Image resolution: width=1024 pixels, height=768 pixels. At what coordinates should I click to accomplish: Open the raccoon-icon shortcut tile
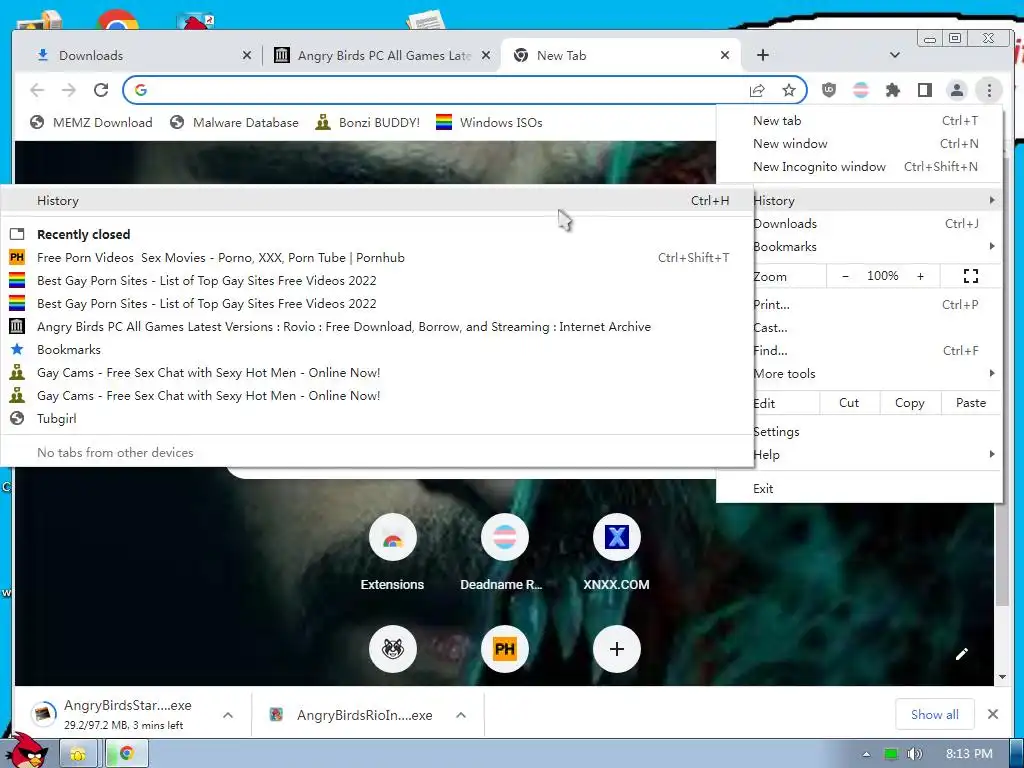point(392,649)
